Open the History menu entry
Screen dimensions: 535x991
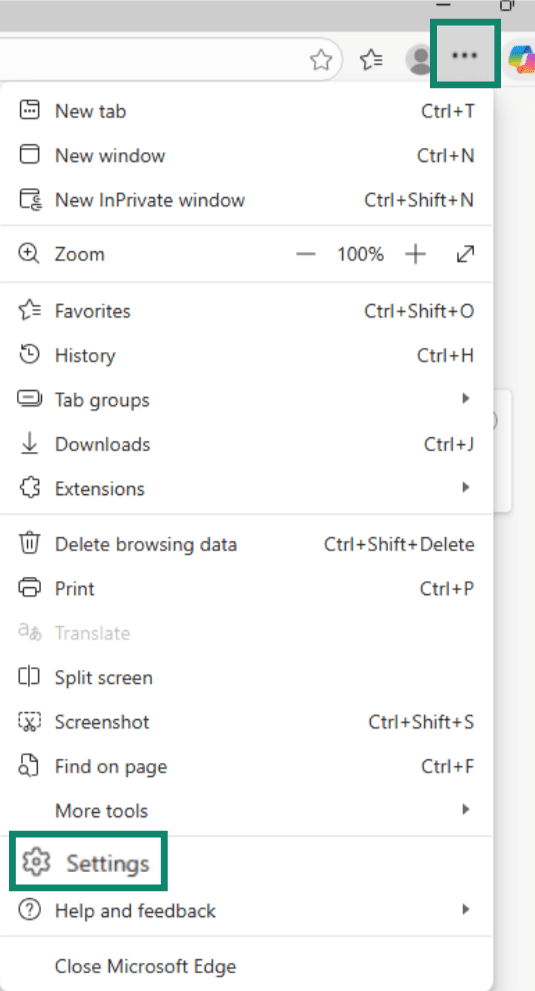point(247,355)
